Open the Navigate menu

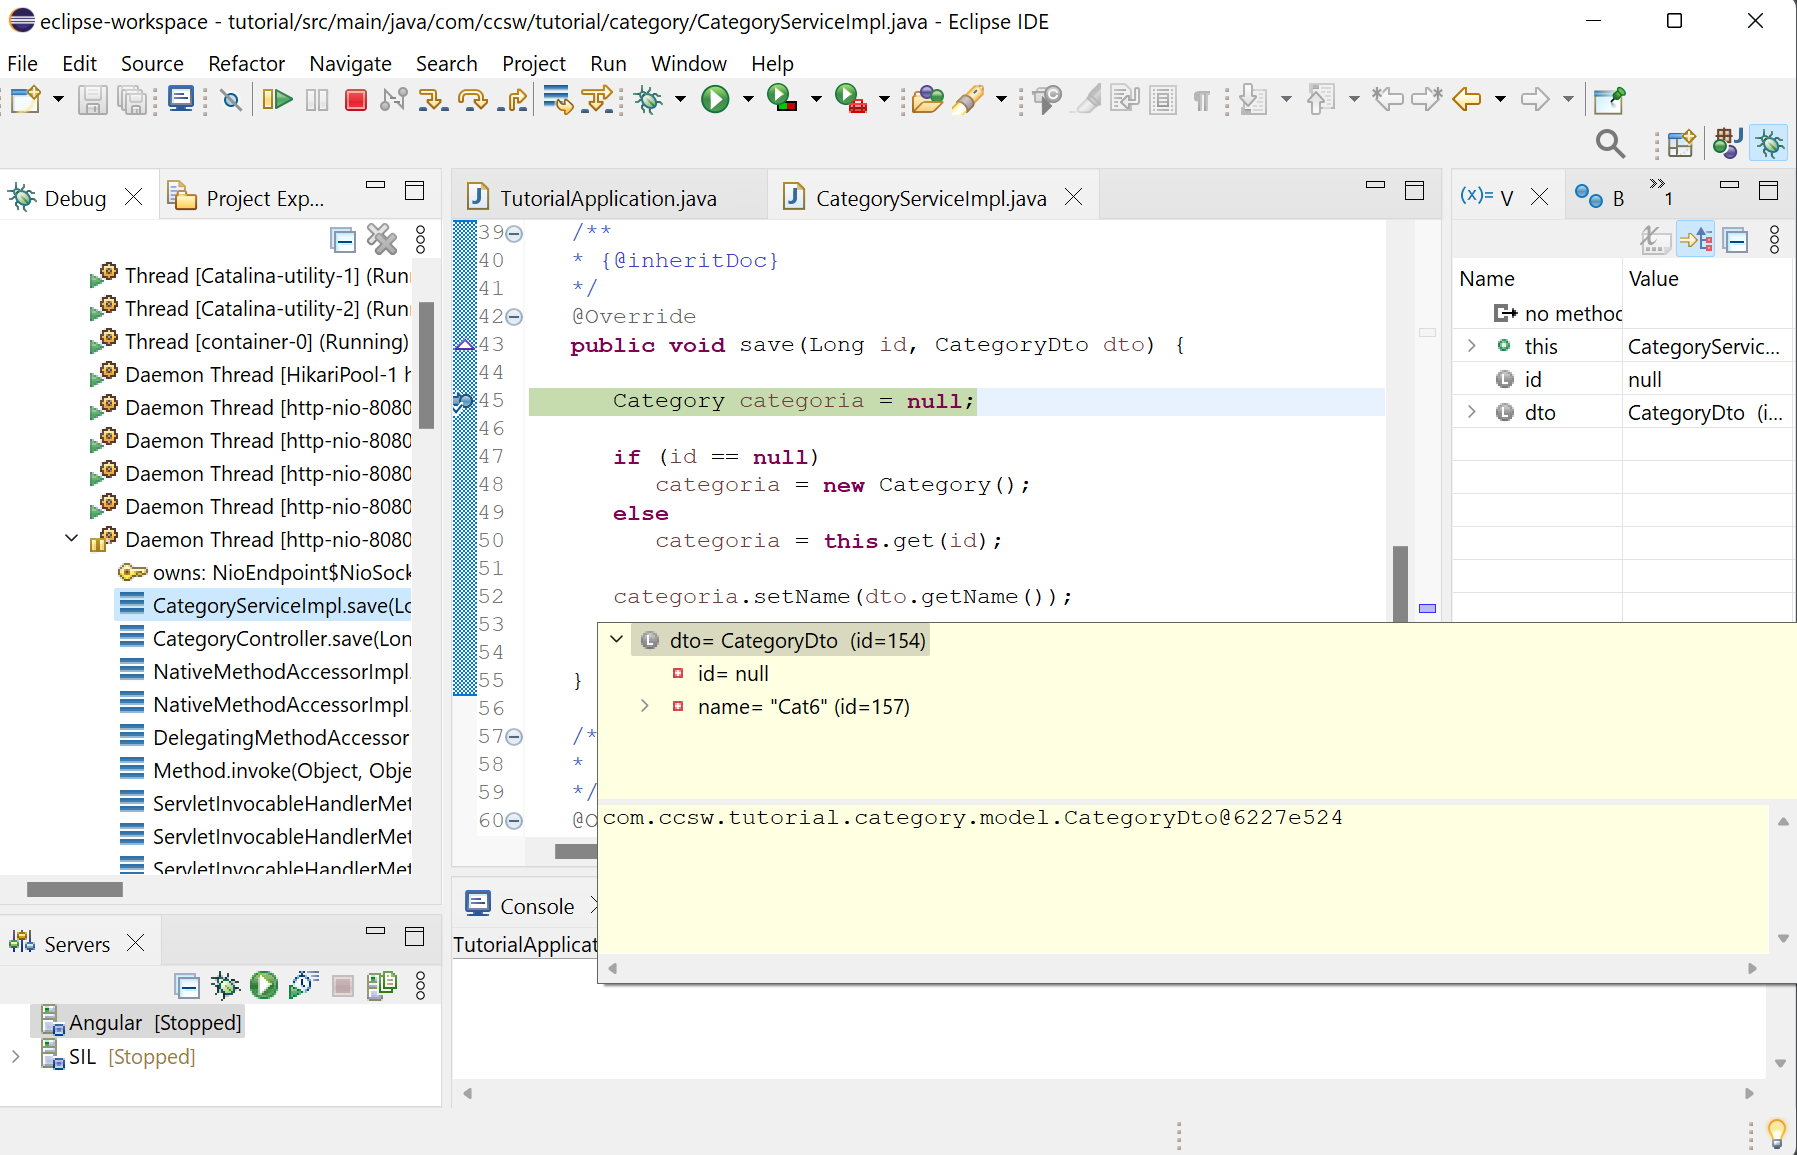(x=350, y=63)
